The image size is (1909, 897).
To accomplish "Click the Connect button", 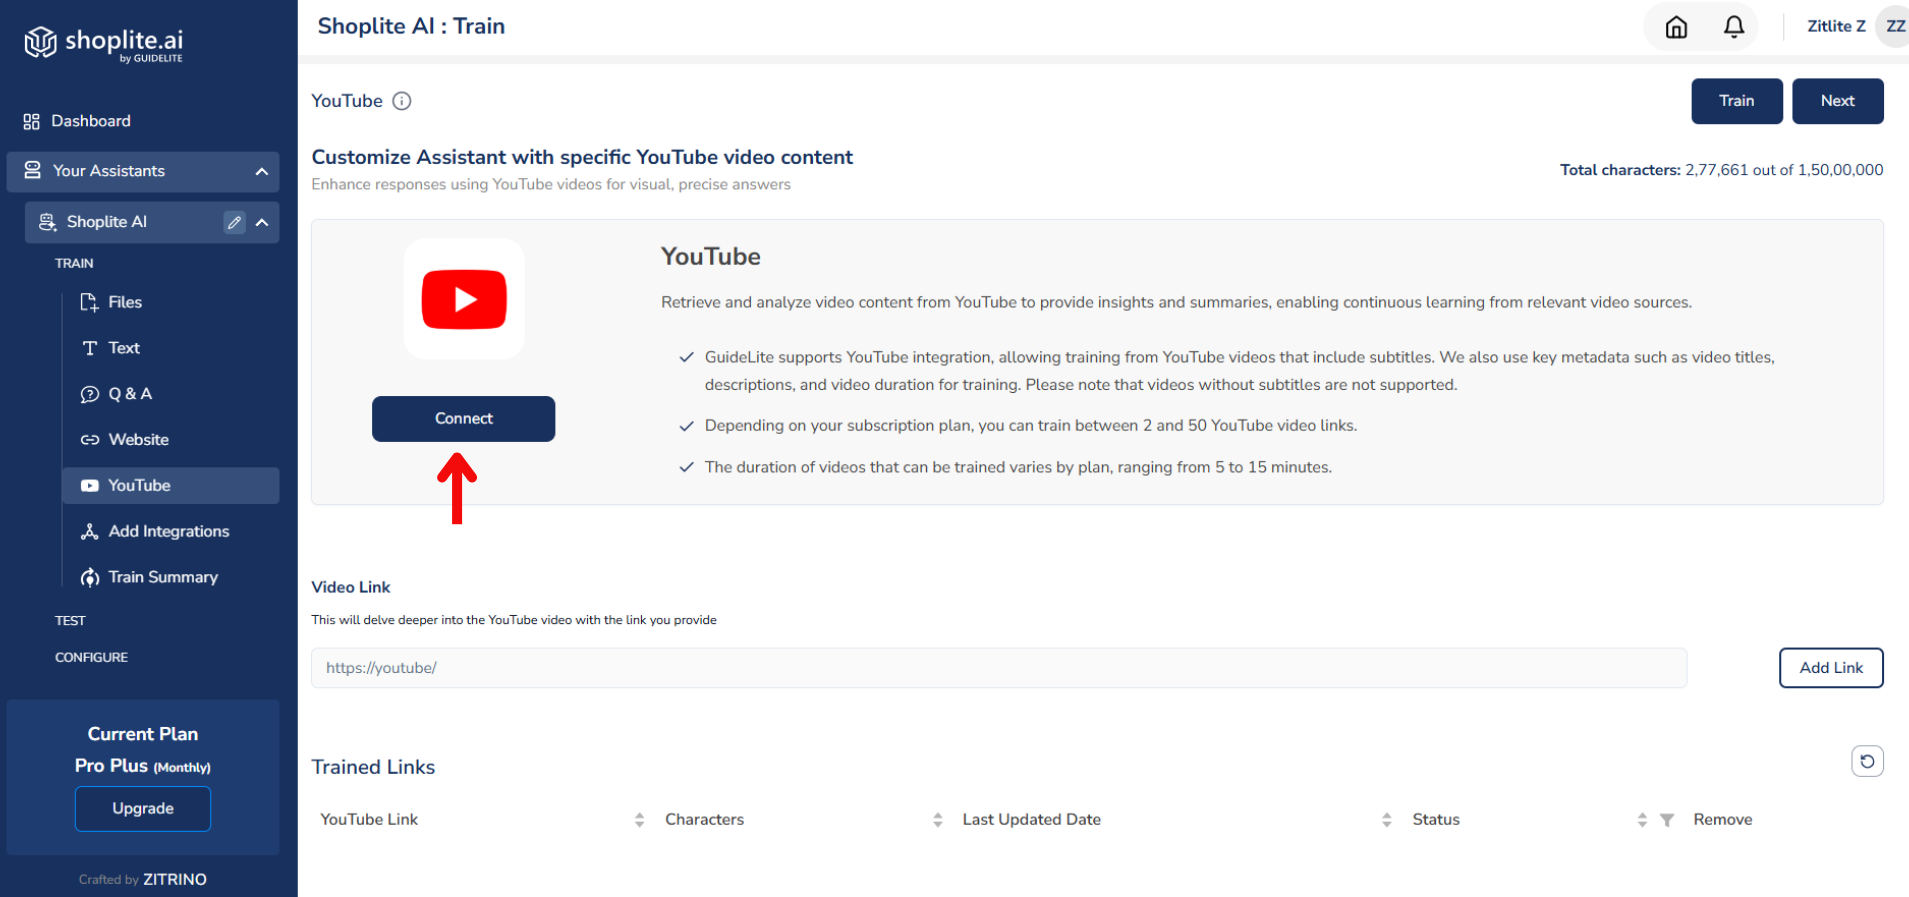I will (x=464, y=419).
